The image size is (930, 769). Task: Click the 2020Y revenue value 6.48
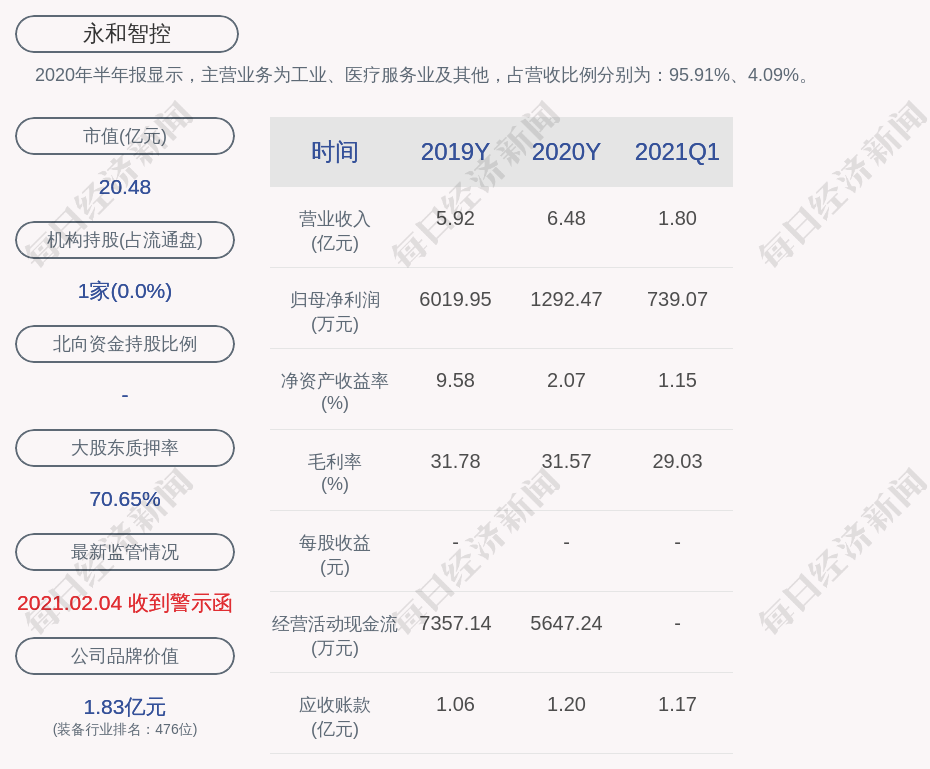pyautogui.click(x=566, y=218)
